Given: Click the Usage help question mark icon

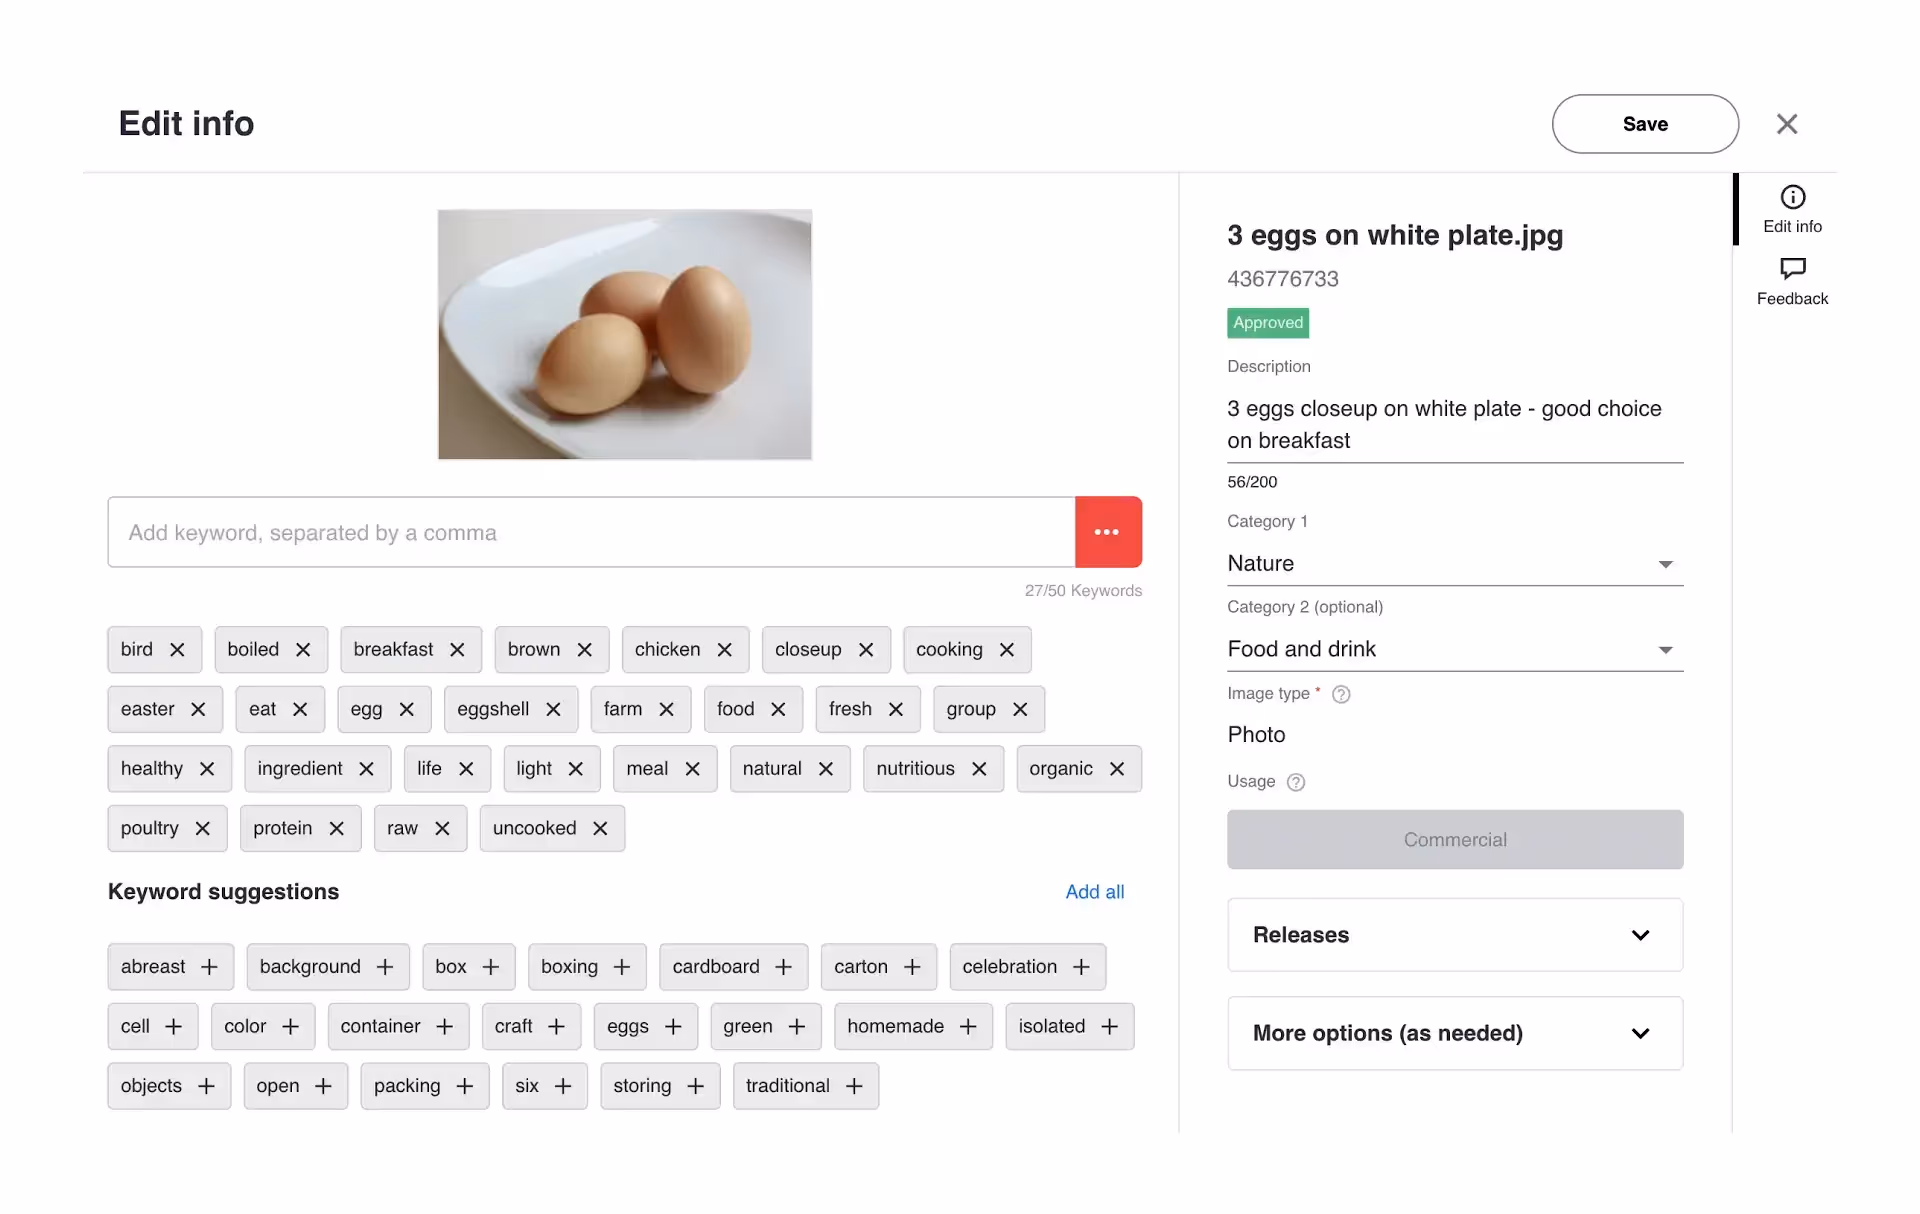Looking at the screenshot, I should (1296, 782).
